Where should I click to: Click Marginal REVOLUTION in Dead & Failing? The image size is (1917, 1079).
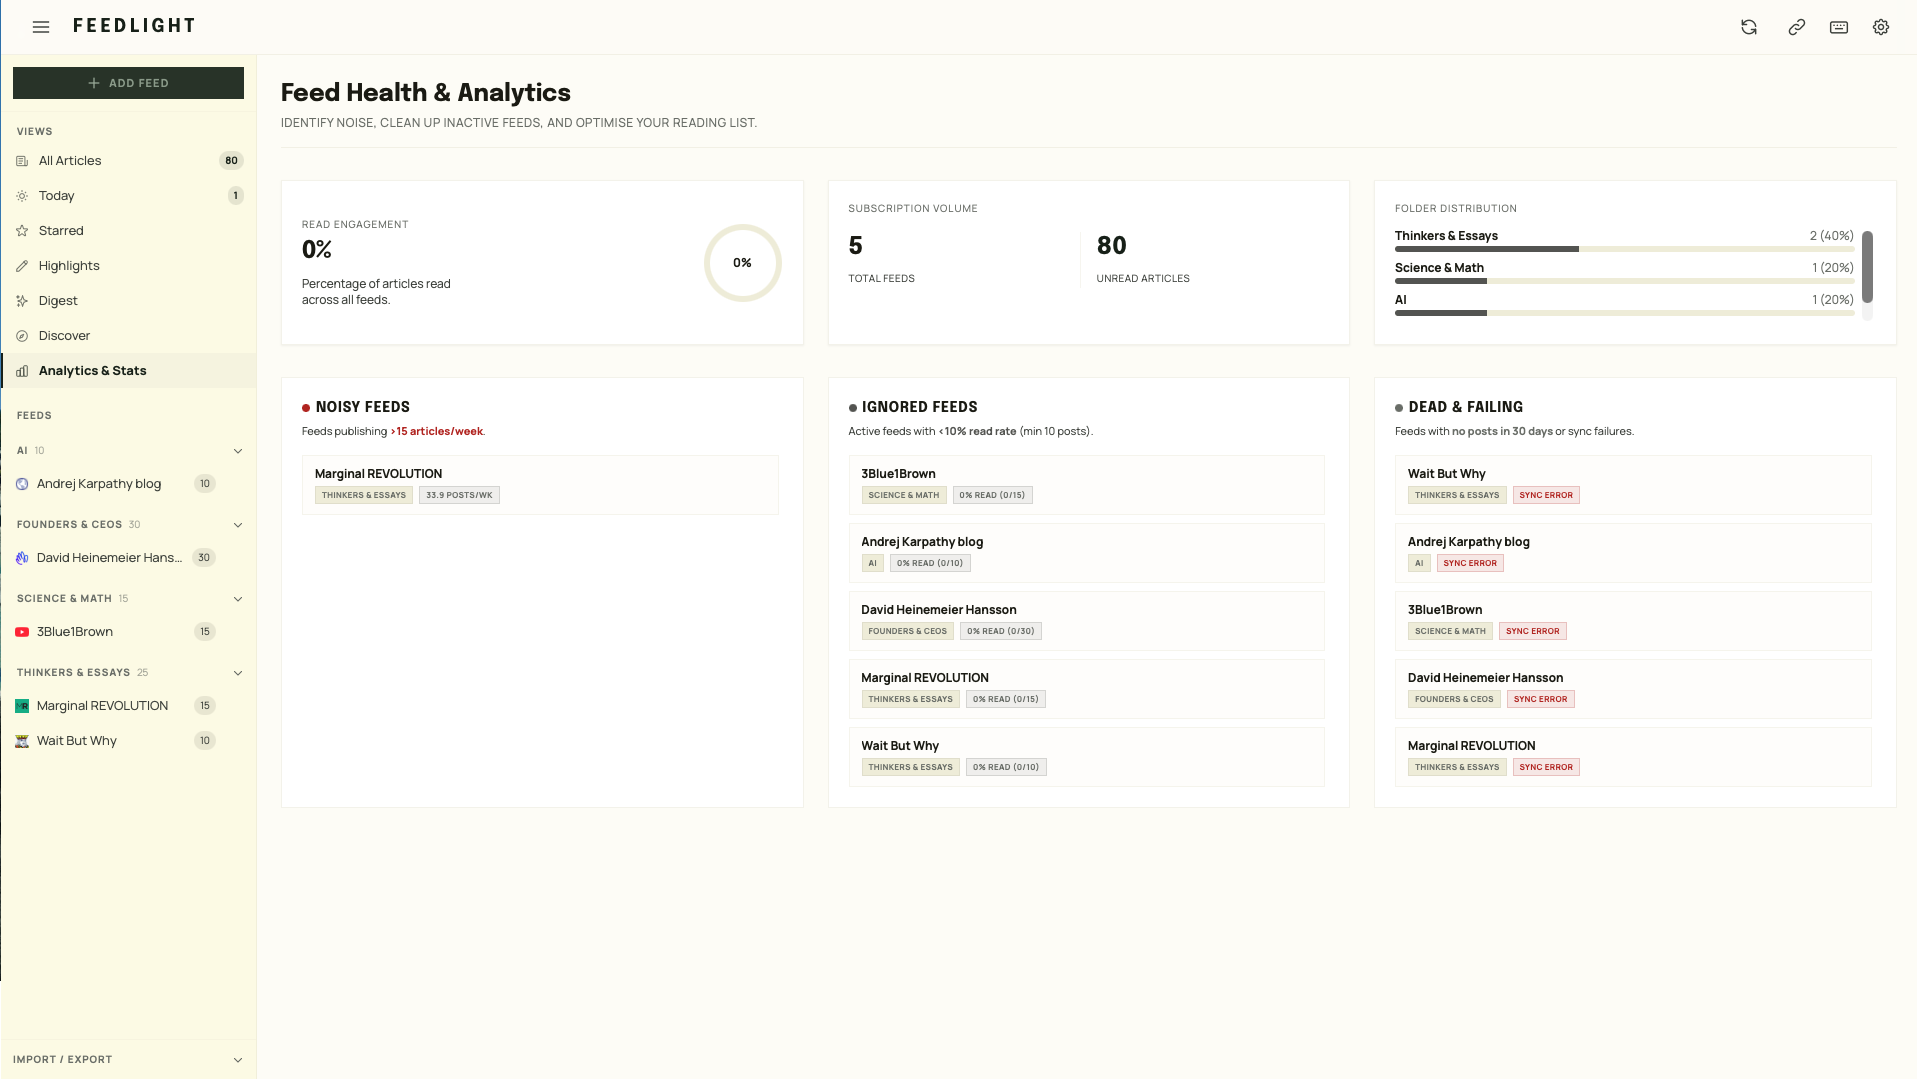coord(1633,757)
